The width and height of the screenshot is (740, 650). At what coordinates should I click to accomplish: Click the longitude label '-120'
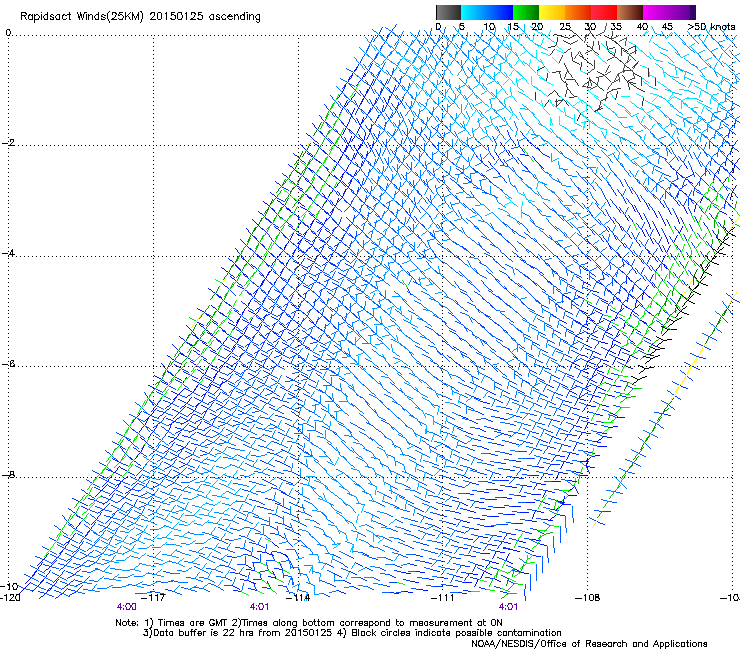10,597
